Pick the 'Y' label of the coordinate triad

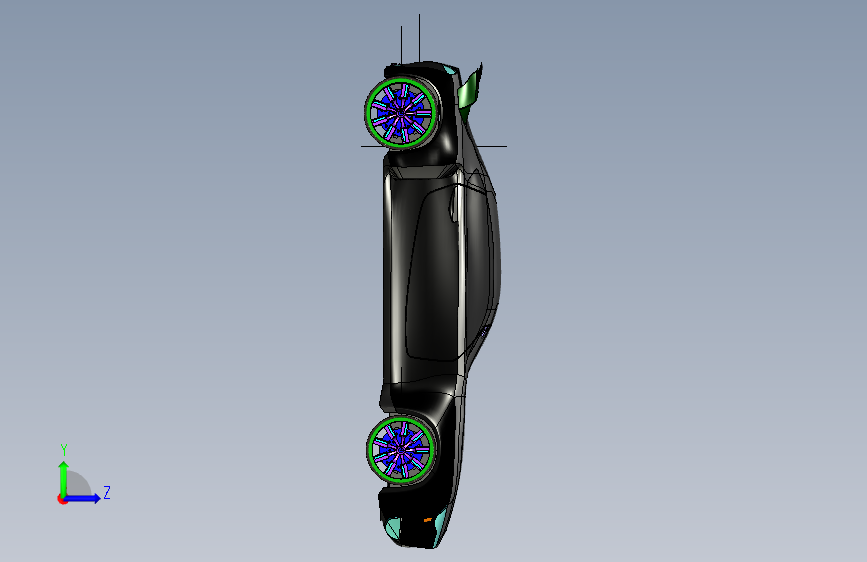pyautogui.click(x=64, y=450)
